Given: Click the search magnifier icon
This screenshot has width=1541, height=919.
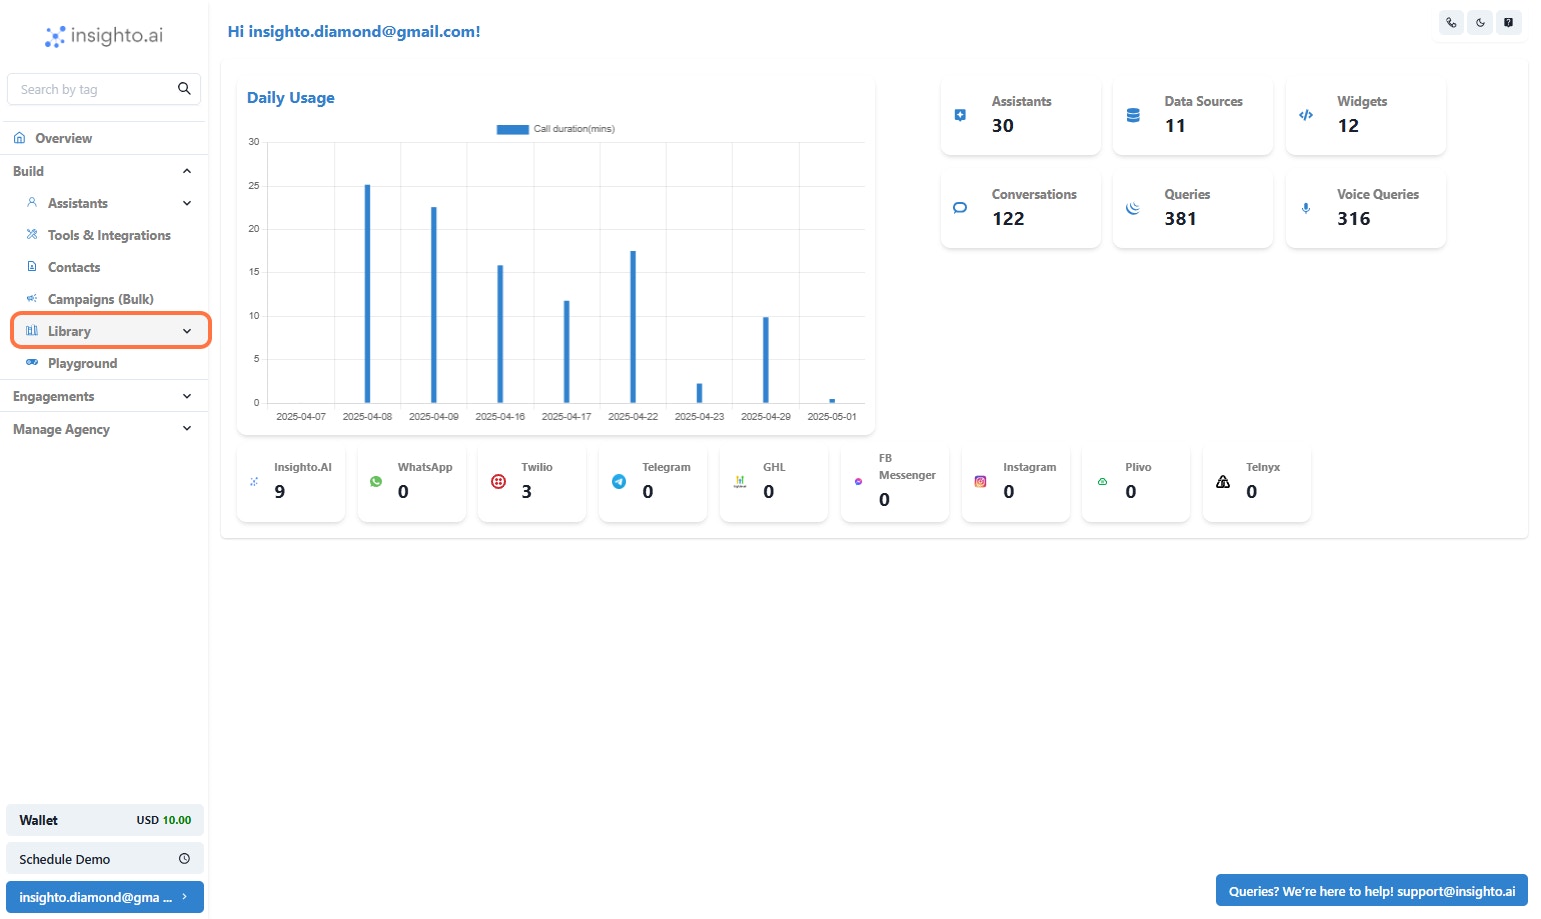Looking at the screenshot, I should coord(184,88).
